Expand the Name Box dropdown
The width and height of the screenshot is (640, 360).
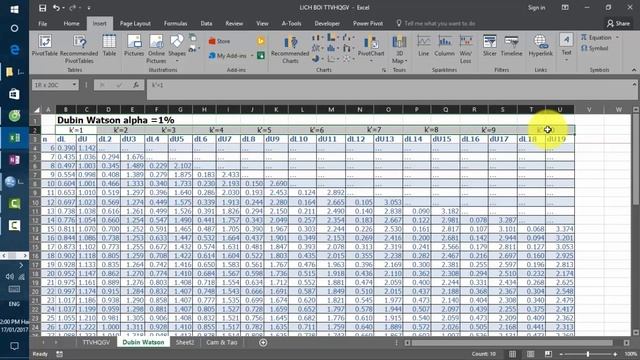coord(74,85)
